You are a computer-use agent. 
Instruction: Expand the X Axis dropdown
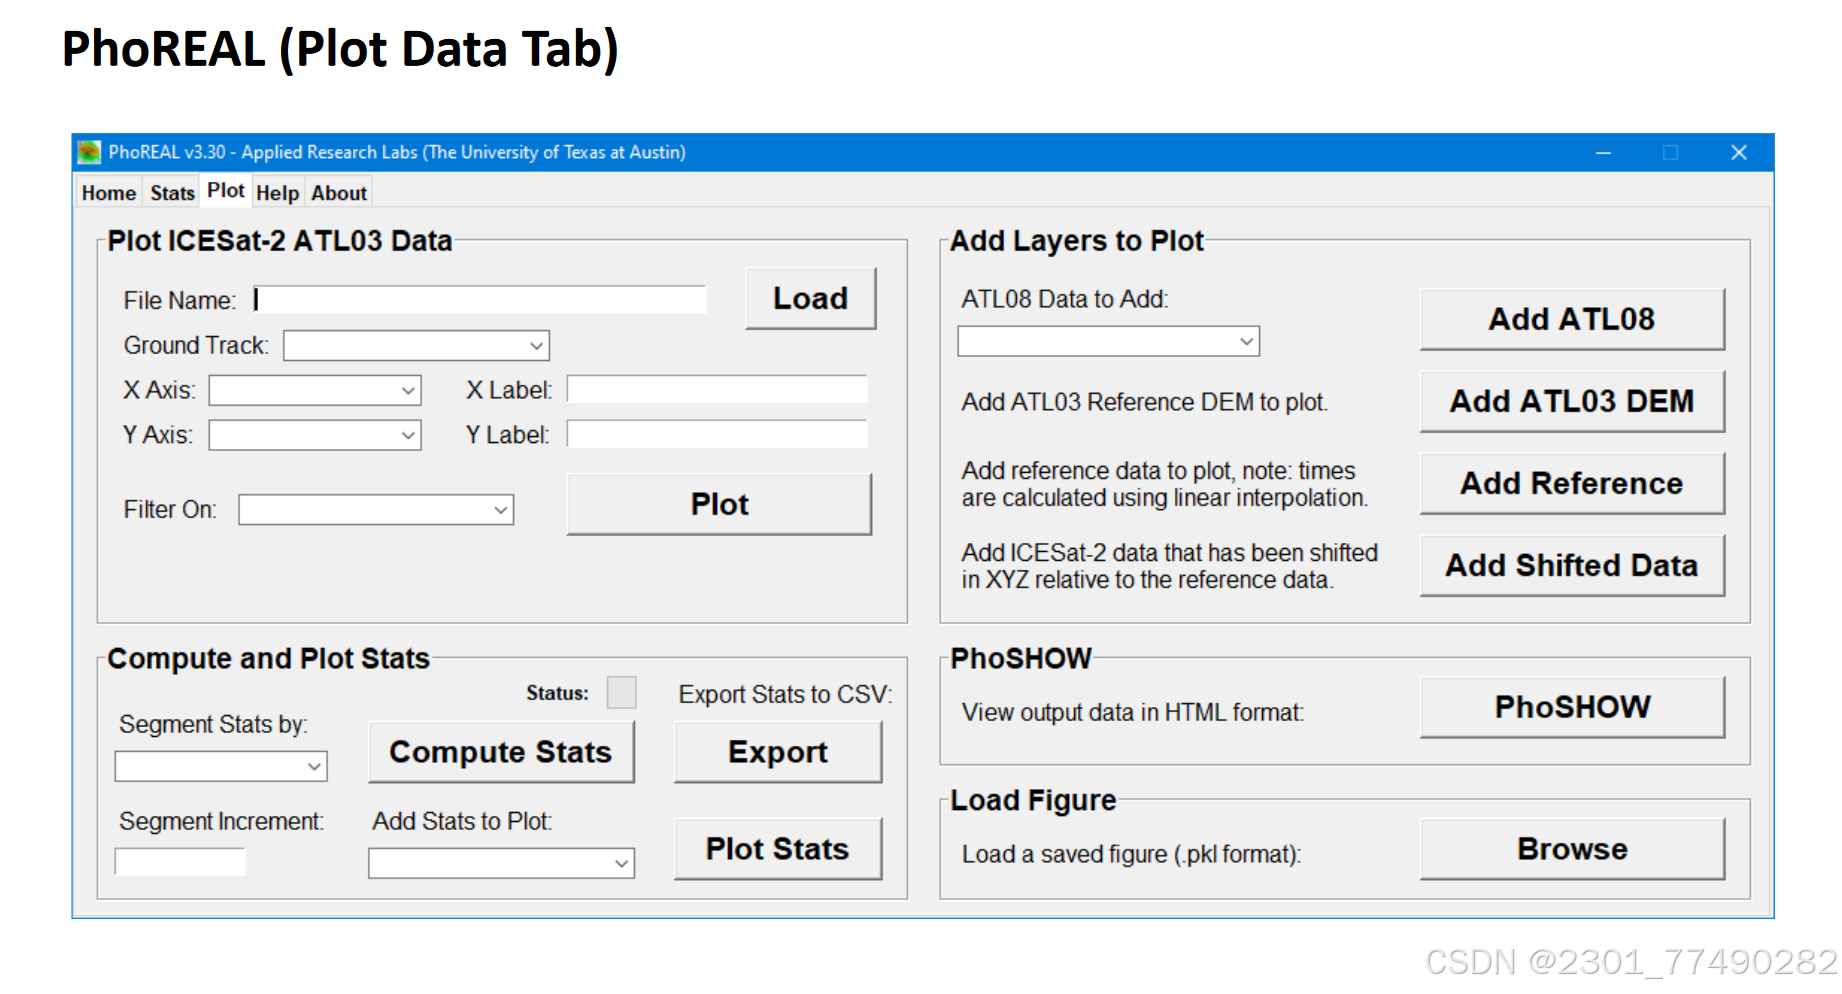[315, 390]
